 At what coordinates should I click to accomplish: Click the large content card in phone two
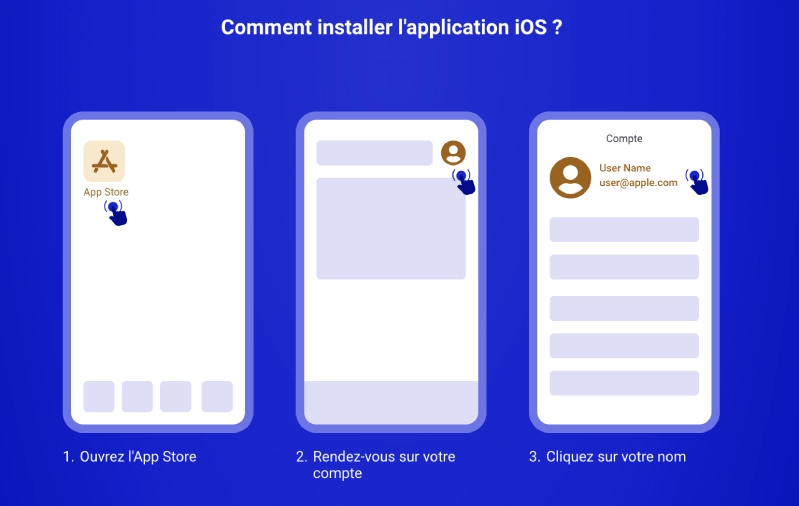391,228
